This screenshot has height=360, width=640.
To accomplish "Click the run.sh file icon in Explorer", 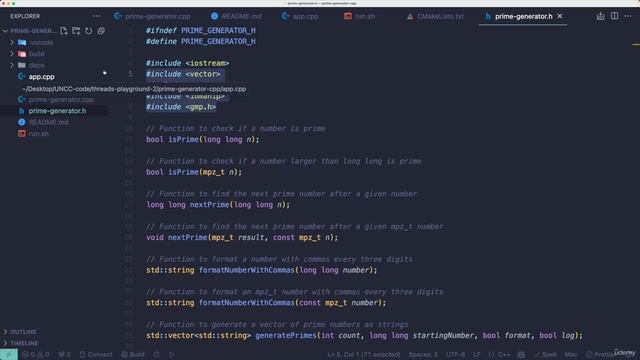I will click(x=22, y=133).
